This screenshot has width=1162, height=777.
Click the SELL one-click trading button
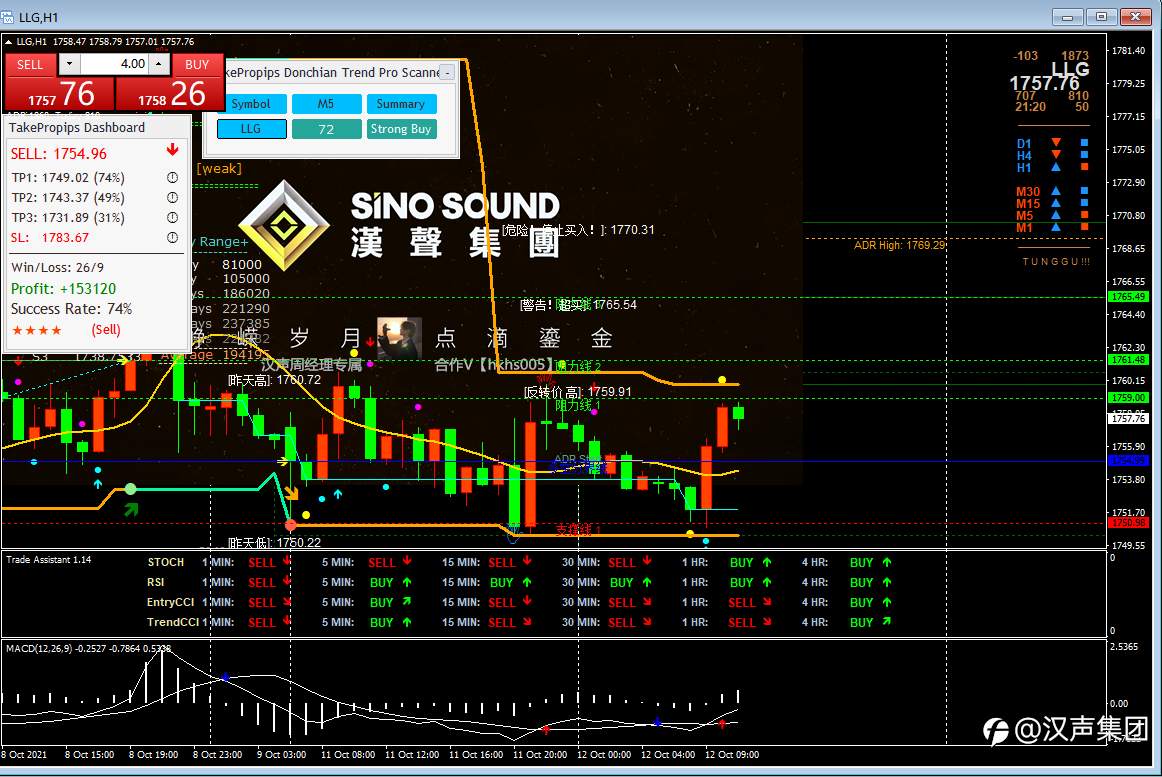pyautogui.click(x=30, y=65)
